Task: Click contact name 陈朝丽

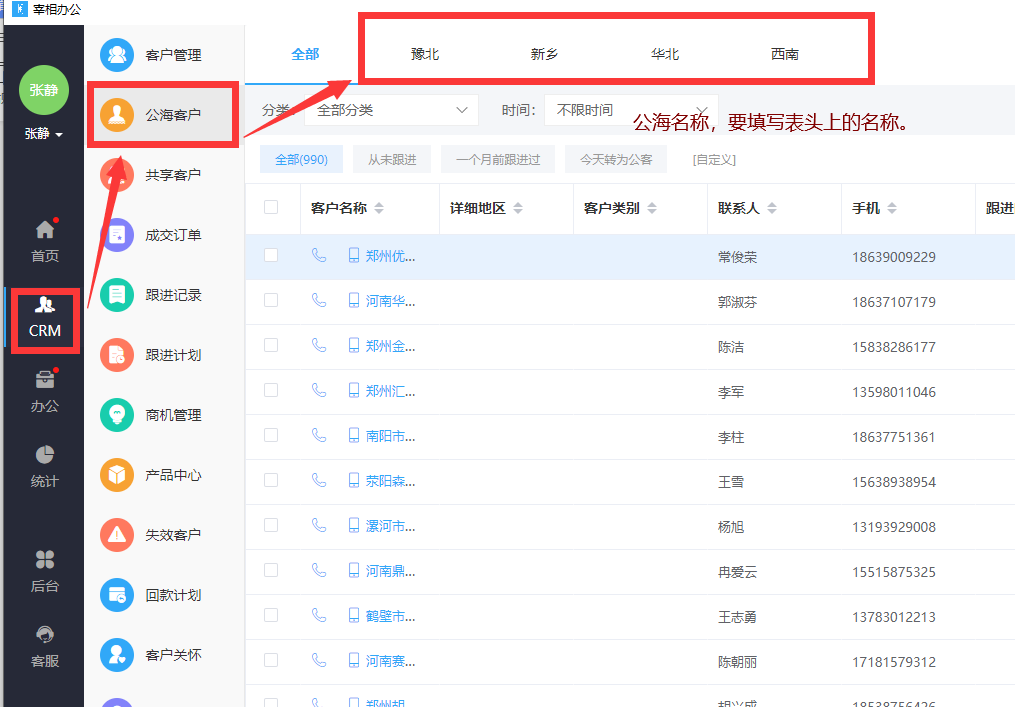Action: (737, 662)
